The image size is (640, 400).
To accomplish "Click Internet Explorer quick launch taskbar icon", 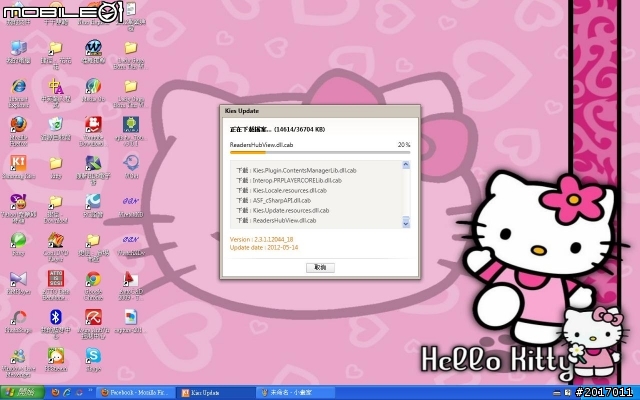I will (x=67, y=393).
